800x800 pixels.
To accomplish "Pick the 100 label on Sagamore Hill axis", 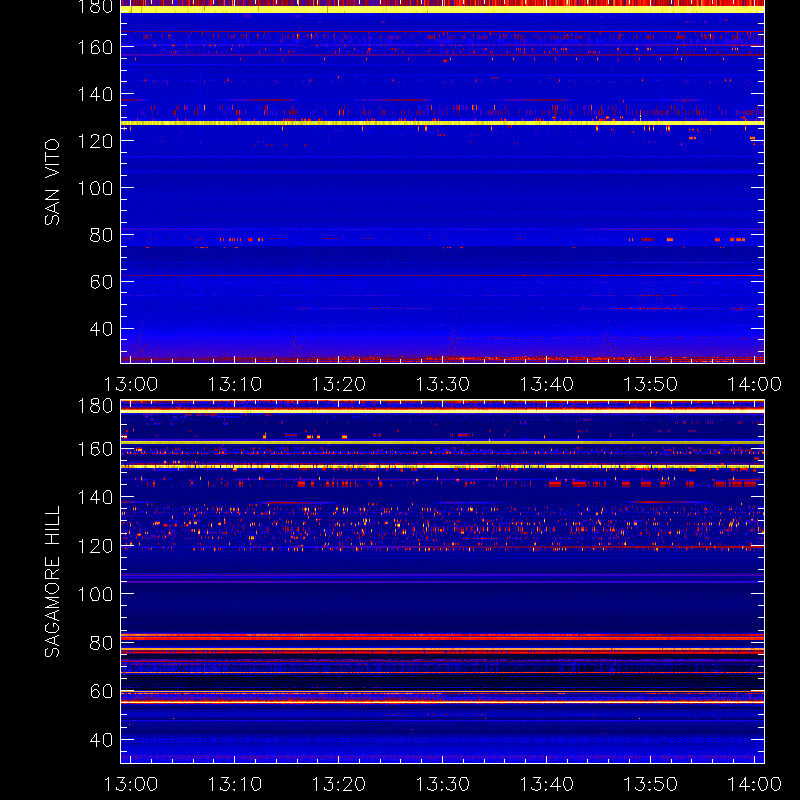I will (x=95, y=594).
